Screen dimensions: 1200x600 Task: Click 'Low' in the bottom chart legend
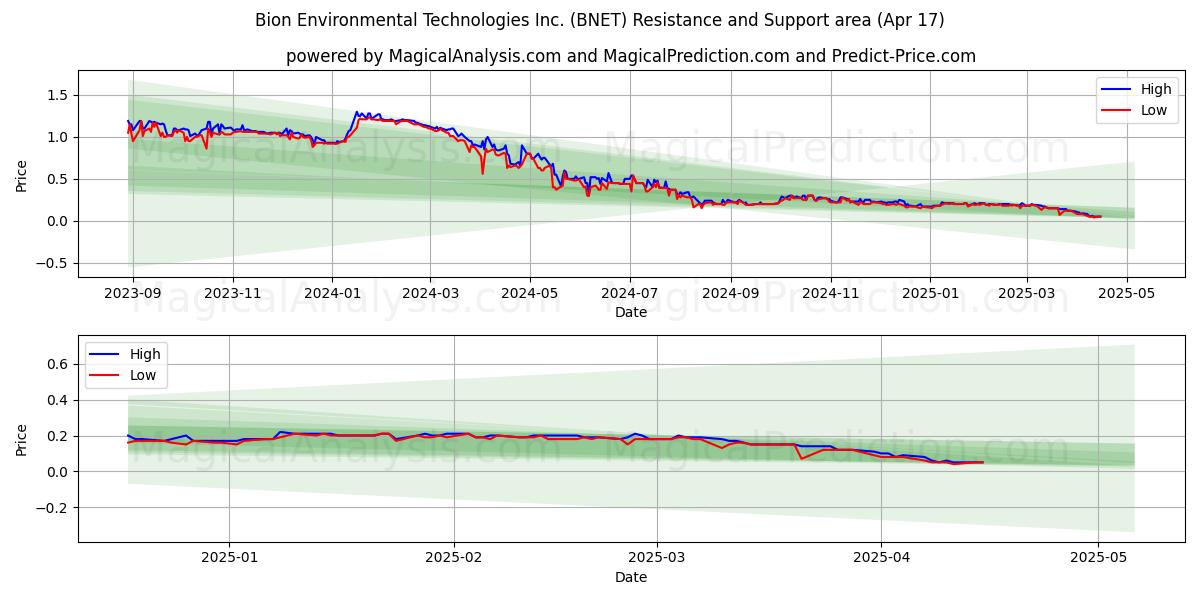tap(143, 375)
